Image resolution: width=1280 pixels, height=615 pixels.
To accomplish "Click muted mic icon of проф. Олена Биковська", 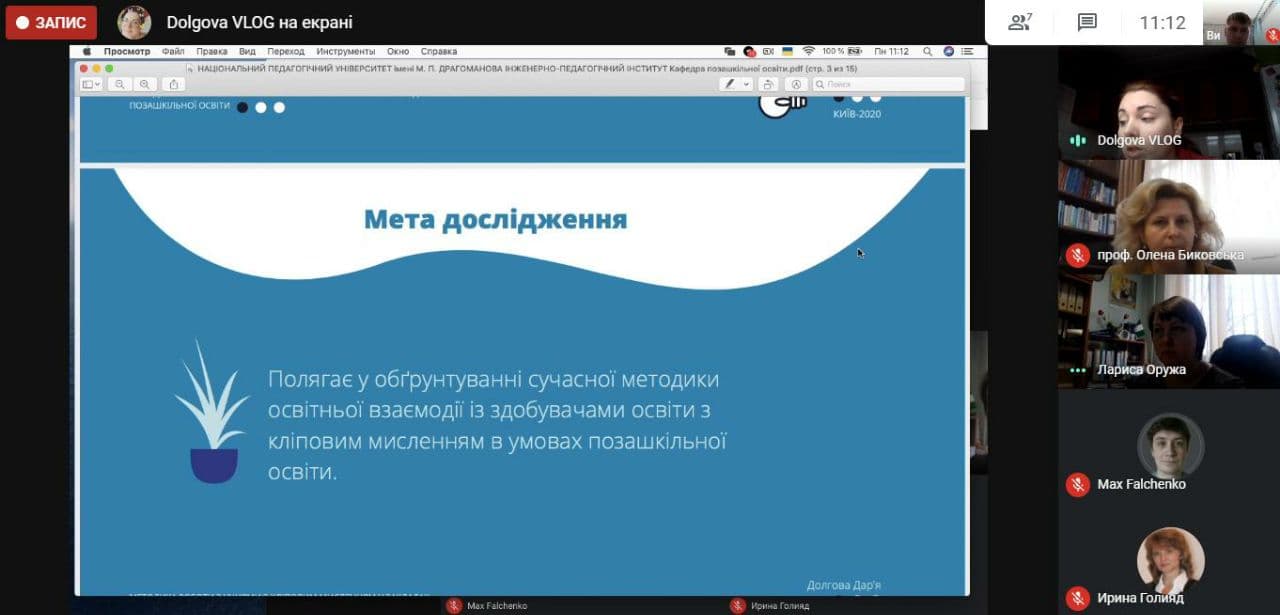I will (1077, 255).
